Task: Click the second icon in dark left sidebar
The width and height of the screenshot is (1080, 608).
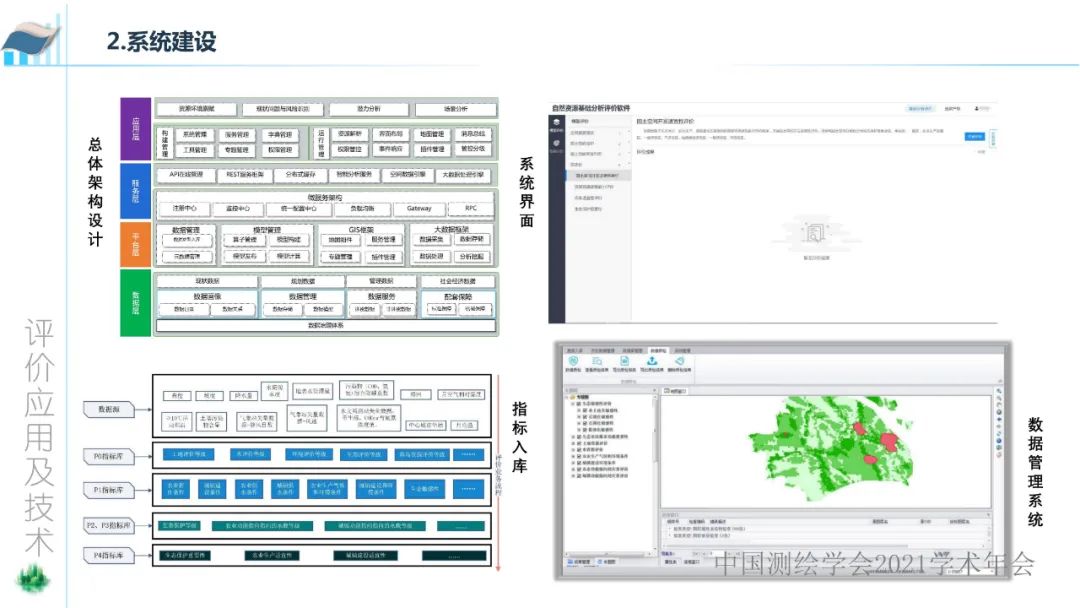Action: click(556, 144)
